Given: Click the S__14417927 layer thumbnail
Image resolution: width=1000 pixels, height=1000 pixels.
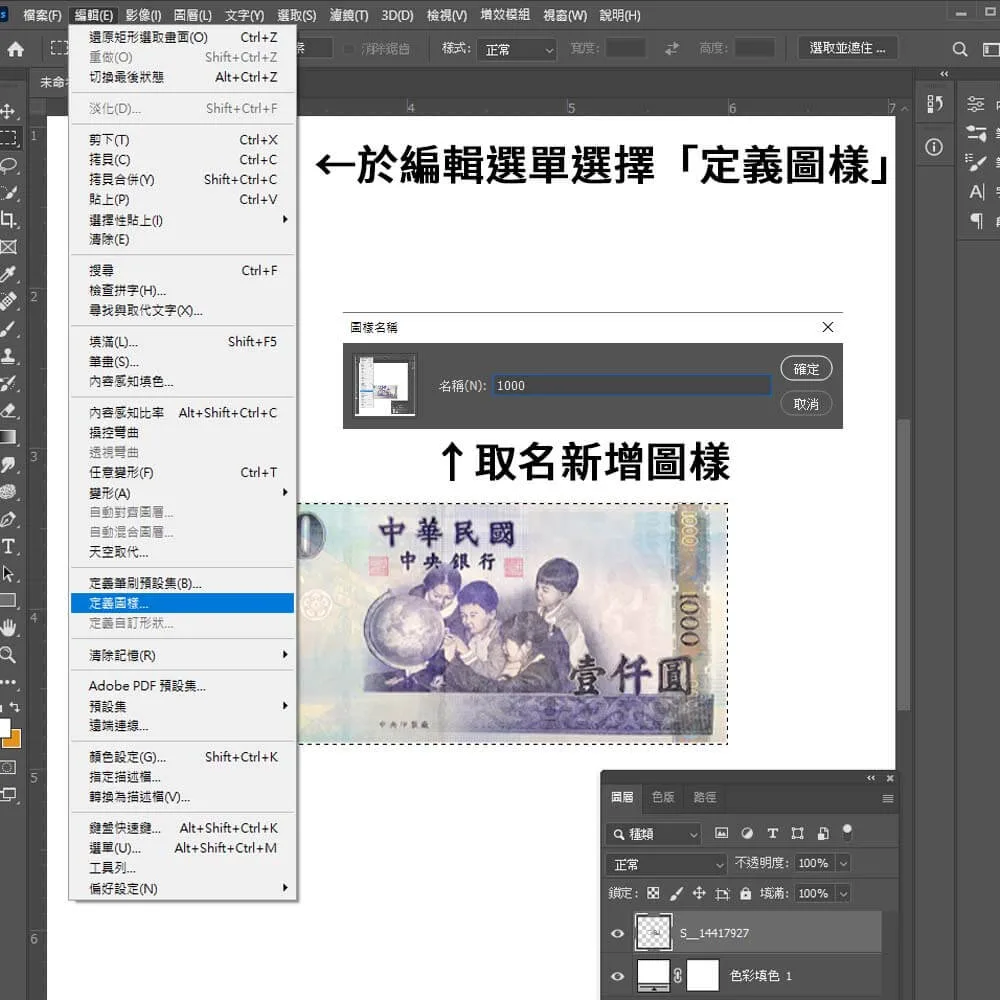Looking at the screenshot, I should coord(653,932).
